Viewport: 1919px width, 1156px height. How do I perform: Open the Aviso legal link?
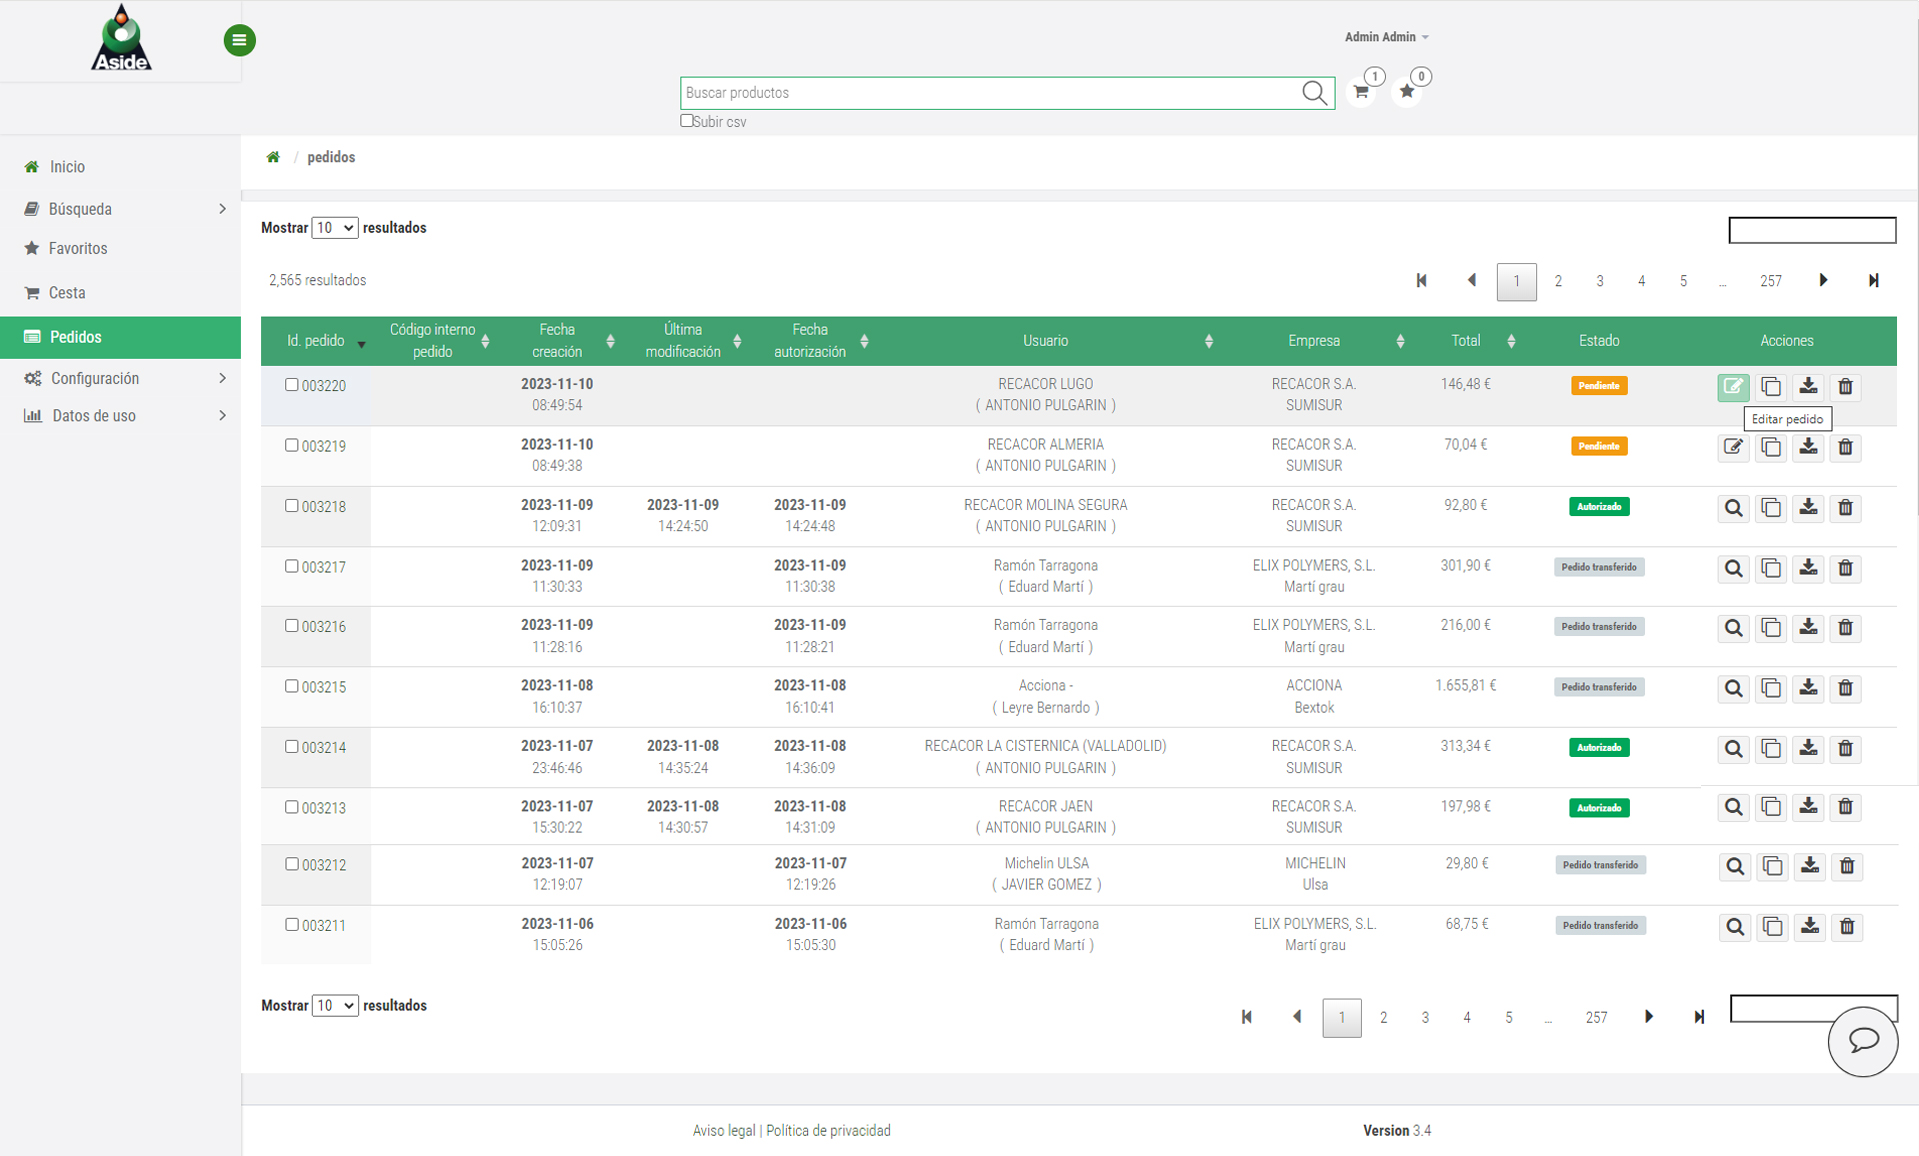click(x=723, y=1130)
